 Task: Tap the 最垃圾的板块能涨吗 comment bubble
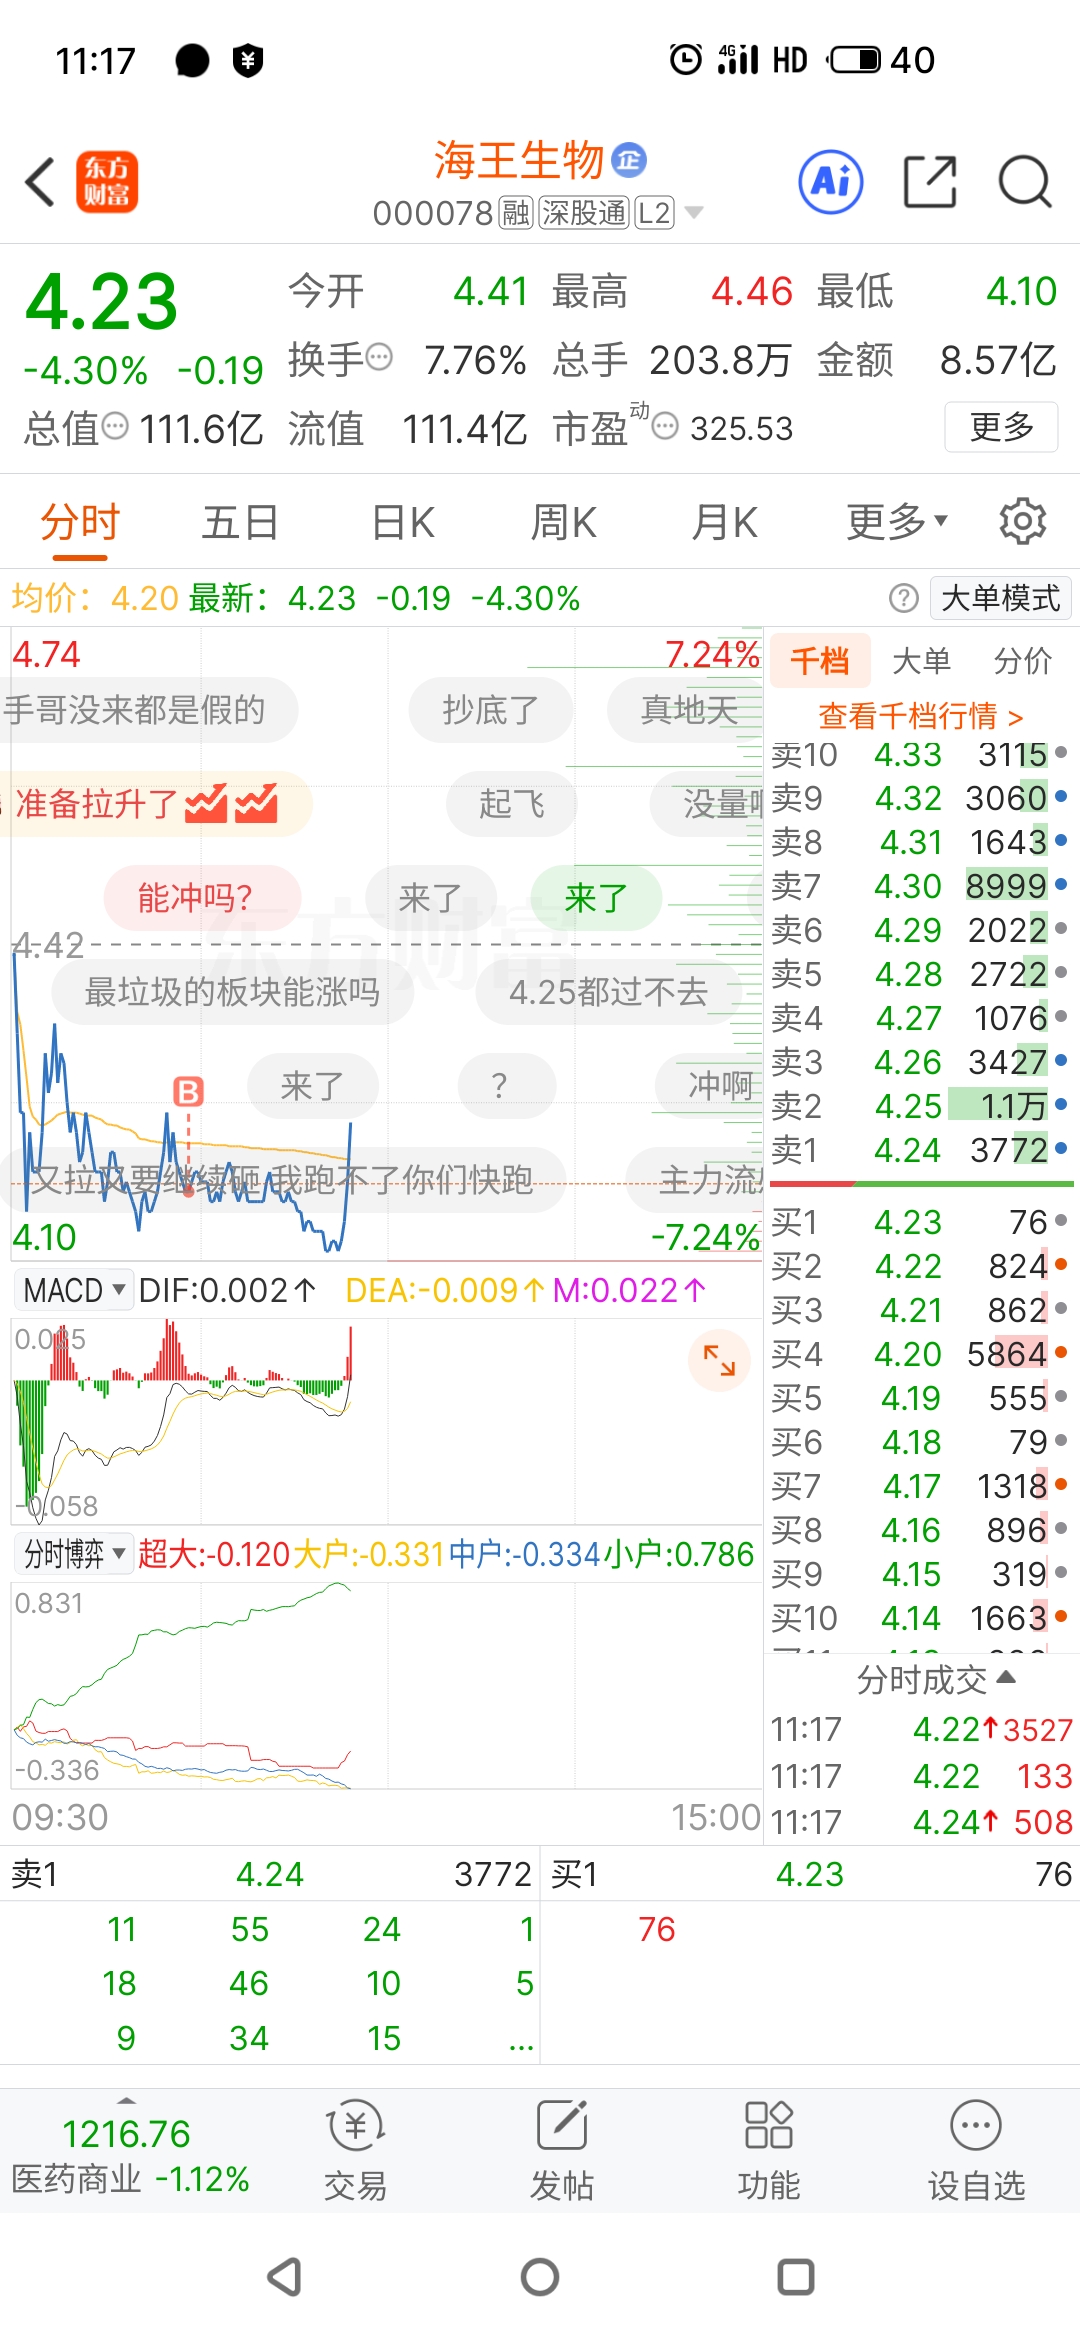coord(232,992)
